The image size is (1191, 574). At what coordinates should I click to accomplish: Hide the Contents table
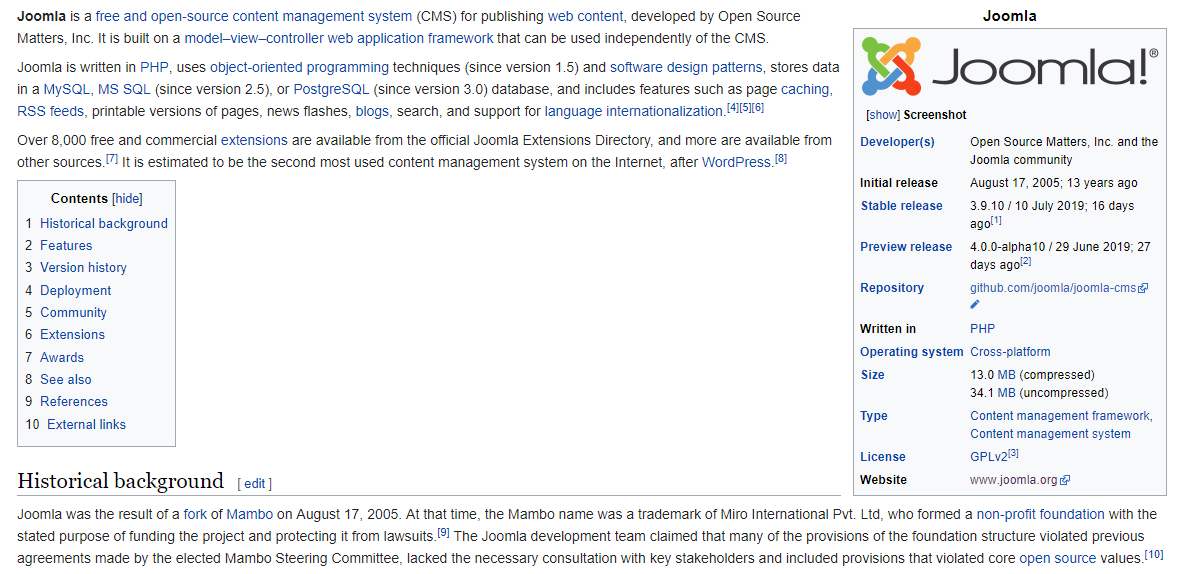point(127,199)
